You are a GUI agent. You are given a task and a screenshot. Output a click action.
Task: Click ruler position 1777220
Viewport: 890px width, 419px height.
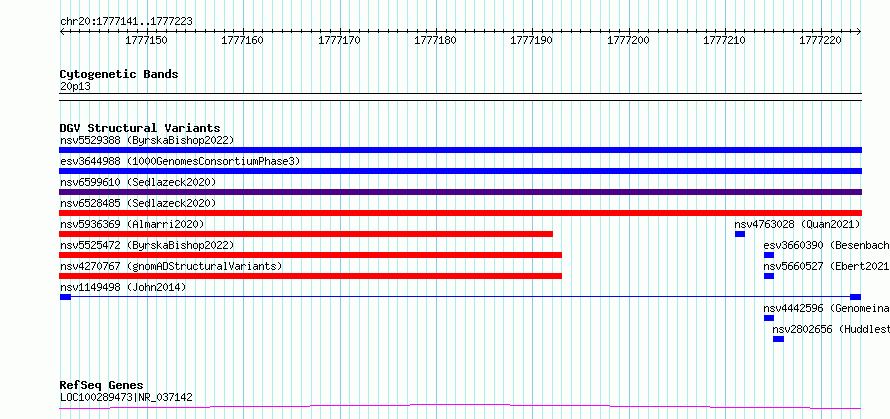tap(821, 40)
